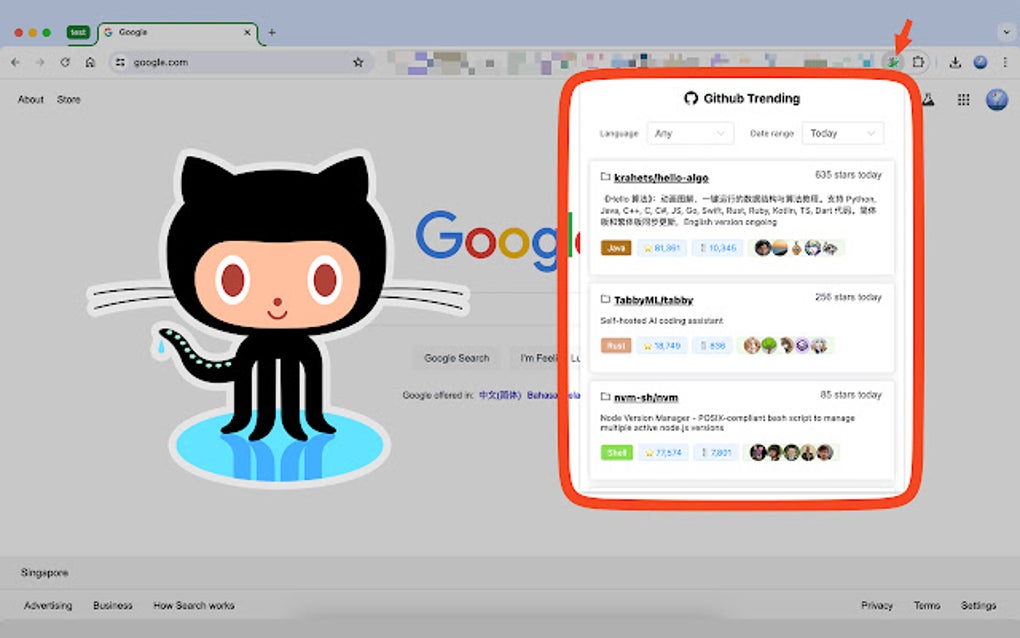Open the Extensions puzzle piece menu
Viewport: 1020px width, 638px height.
pyautogui.click(x=918, y=62)
